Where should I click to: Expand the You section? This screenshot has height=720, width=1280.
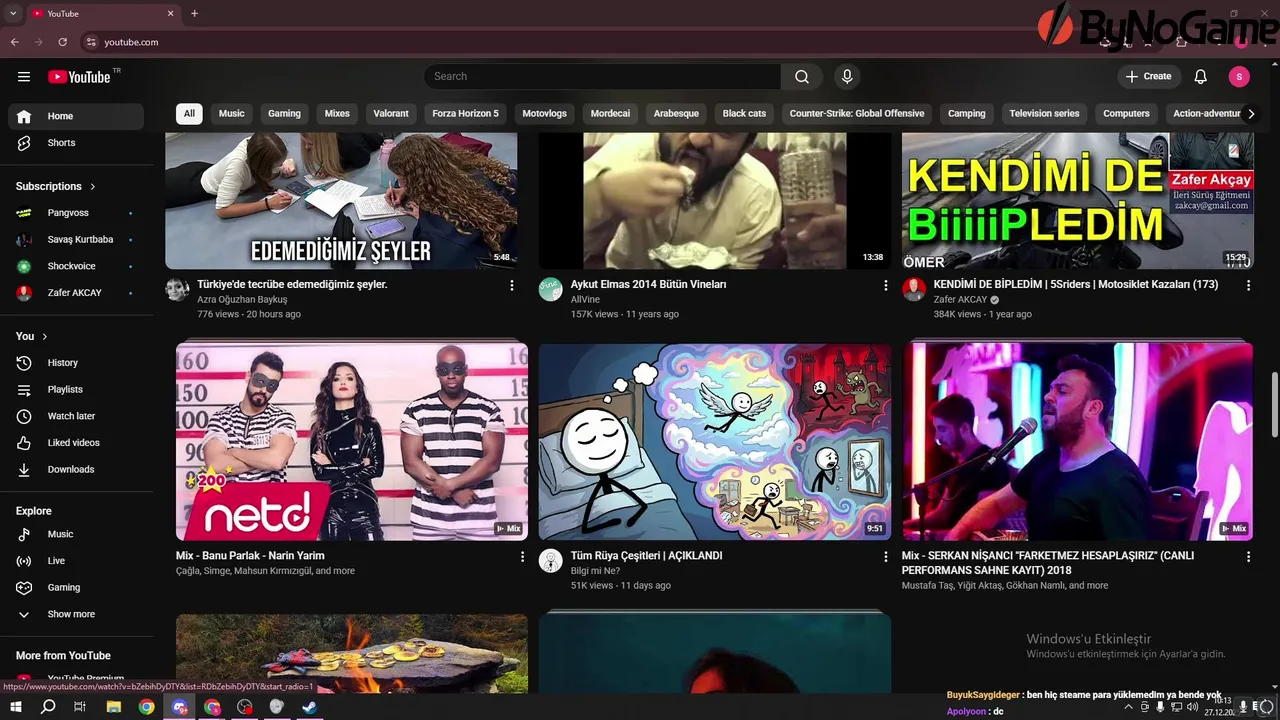[32, 336]
